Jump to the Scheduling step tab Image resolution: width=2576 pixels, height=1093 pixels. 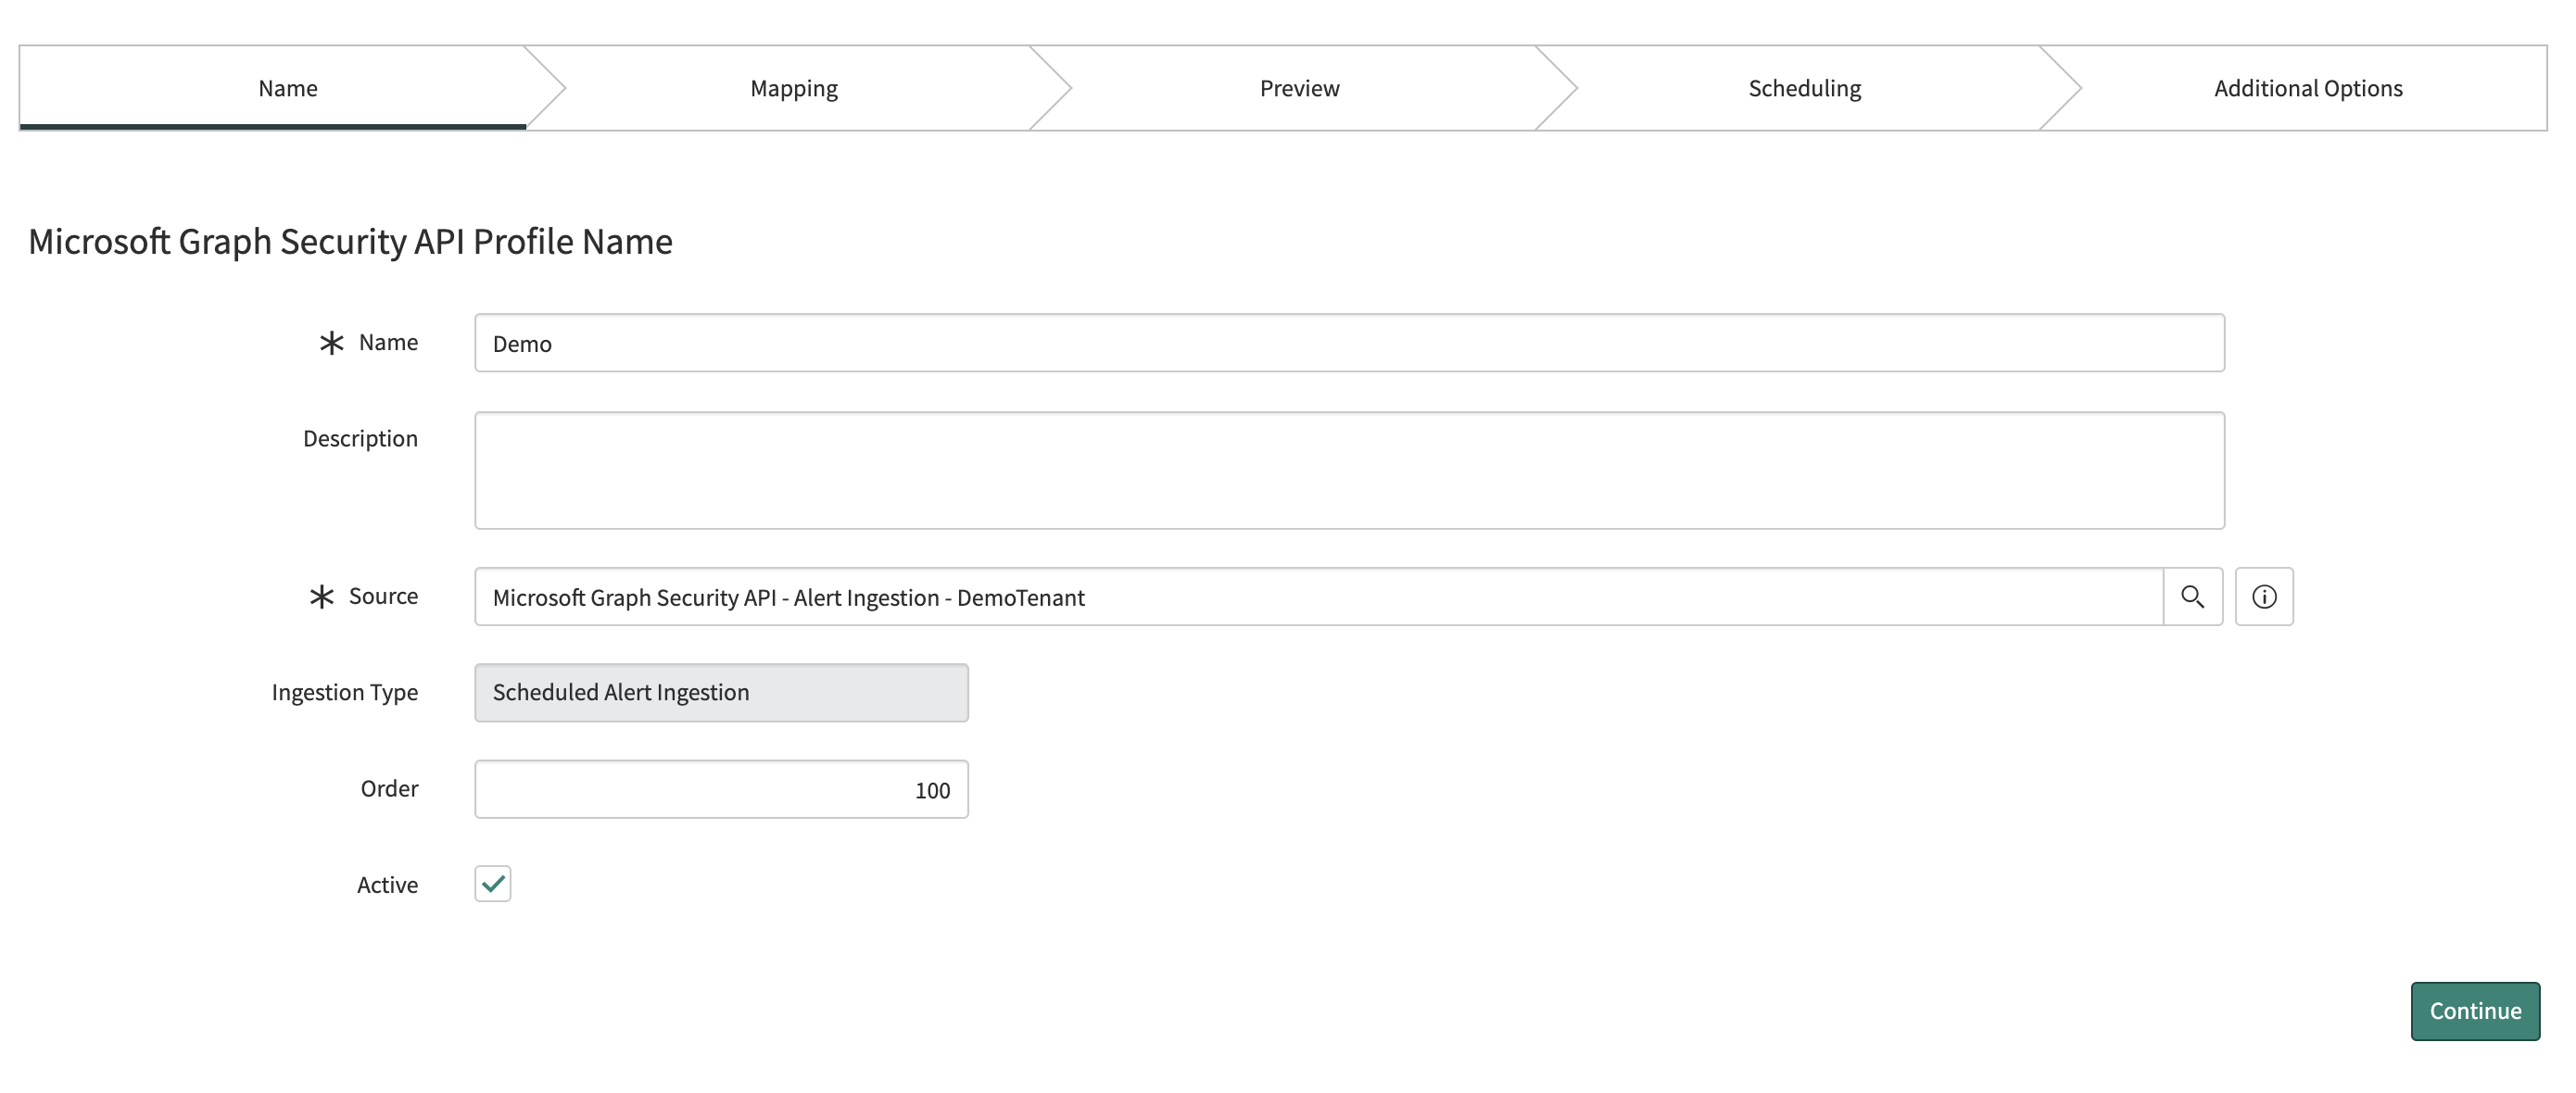click(1804, 88)
